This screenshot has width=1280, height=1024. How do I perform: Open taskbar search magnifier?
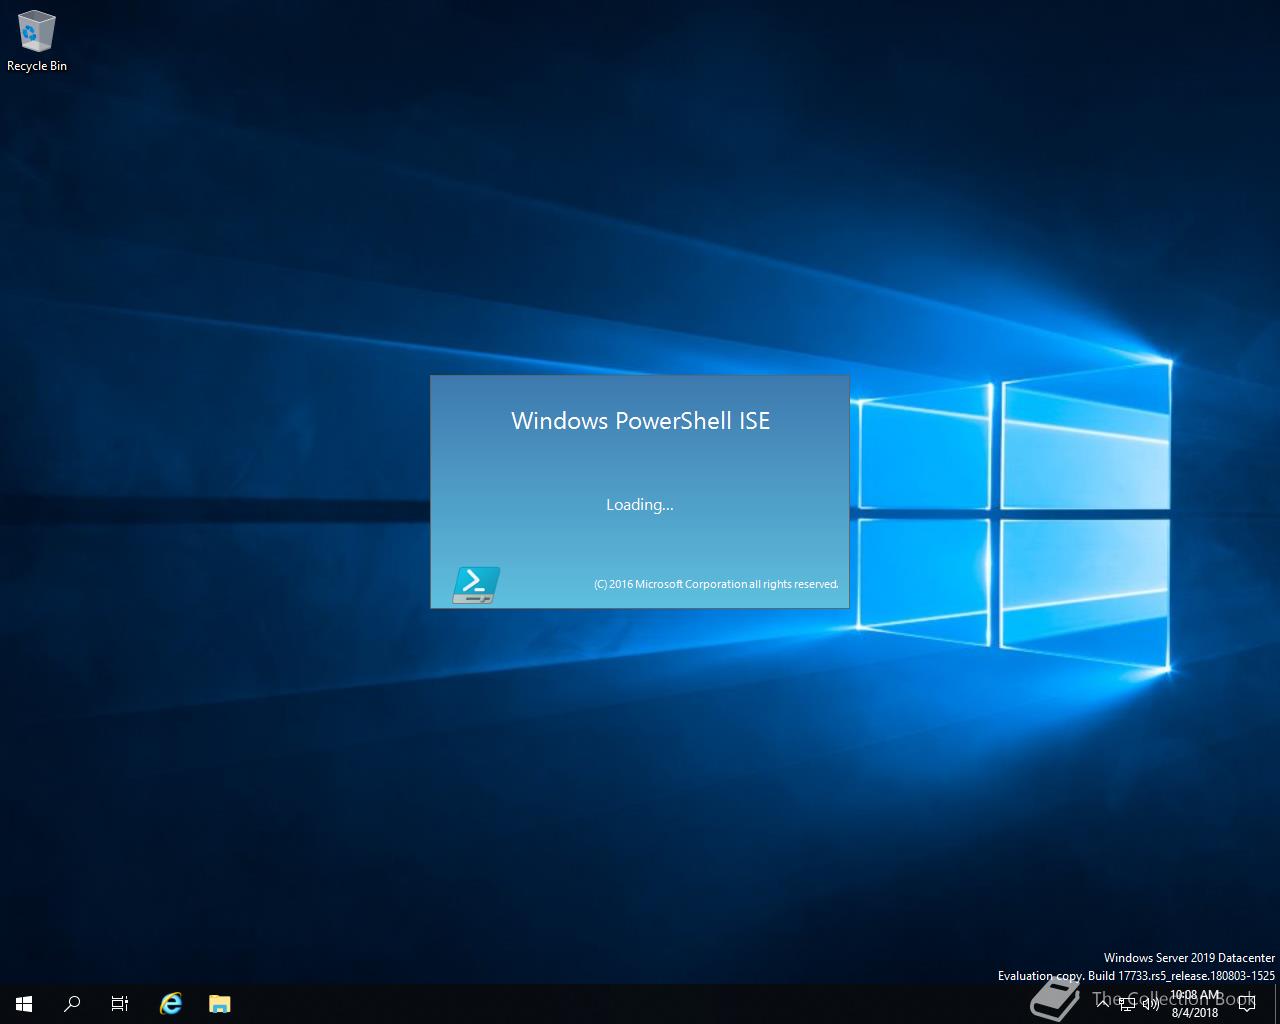coord(72,1003)
